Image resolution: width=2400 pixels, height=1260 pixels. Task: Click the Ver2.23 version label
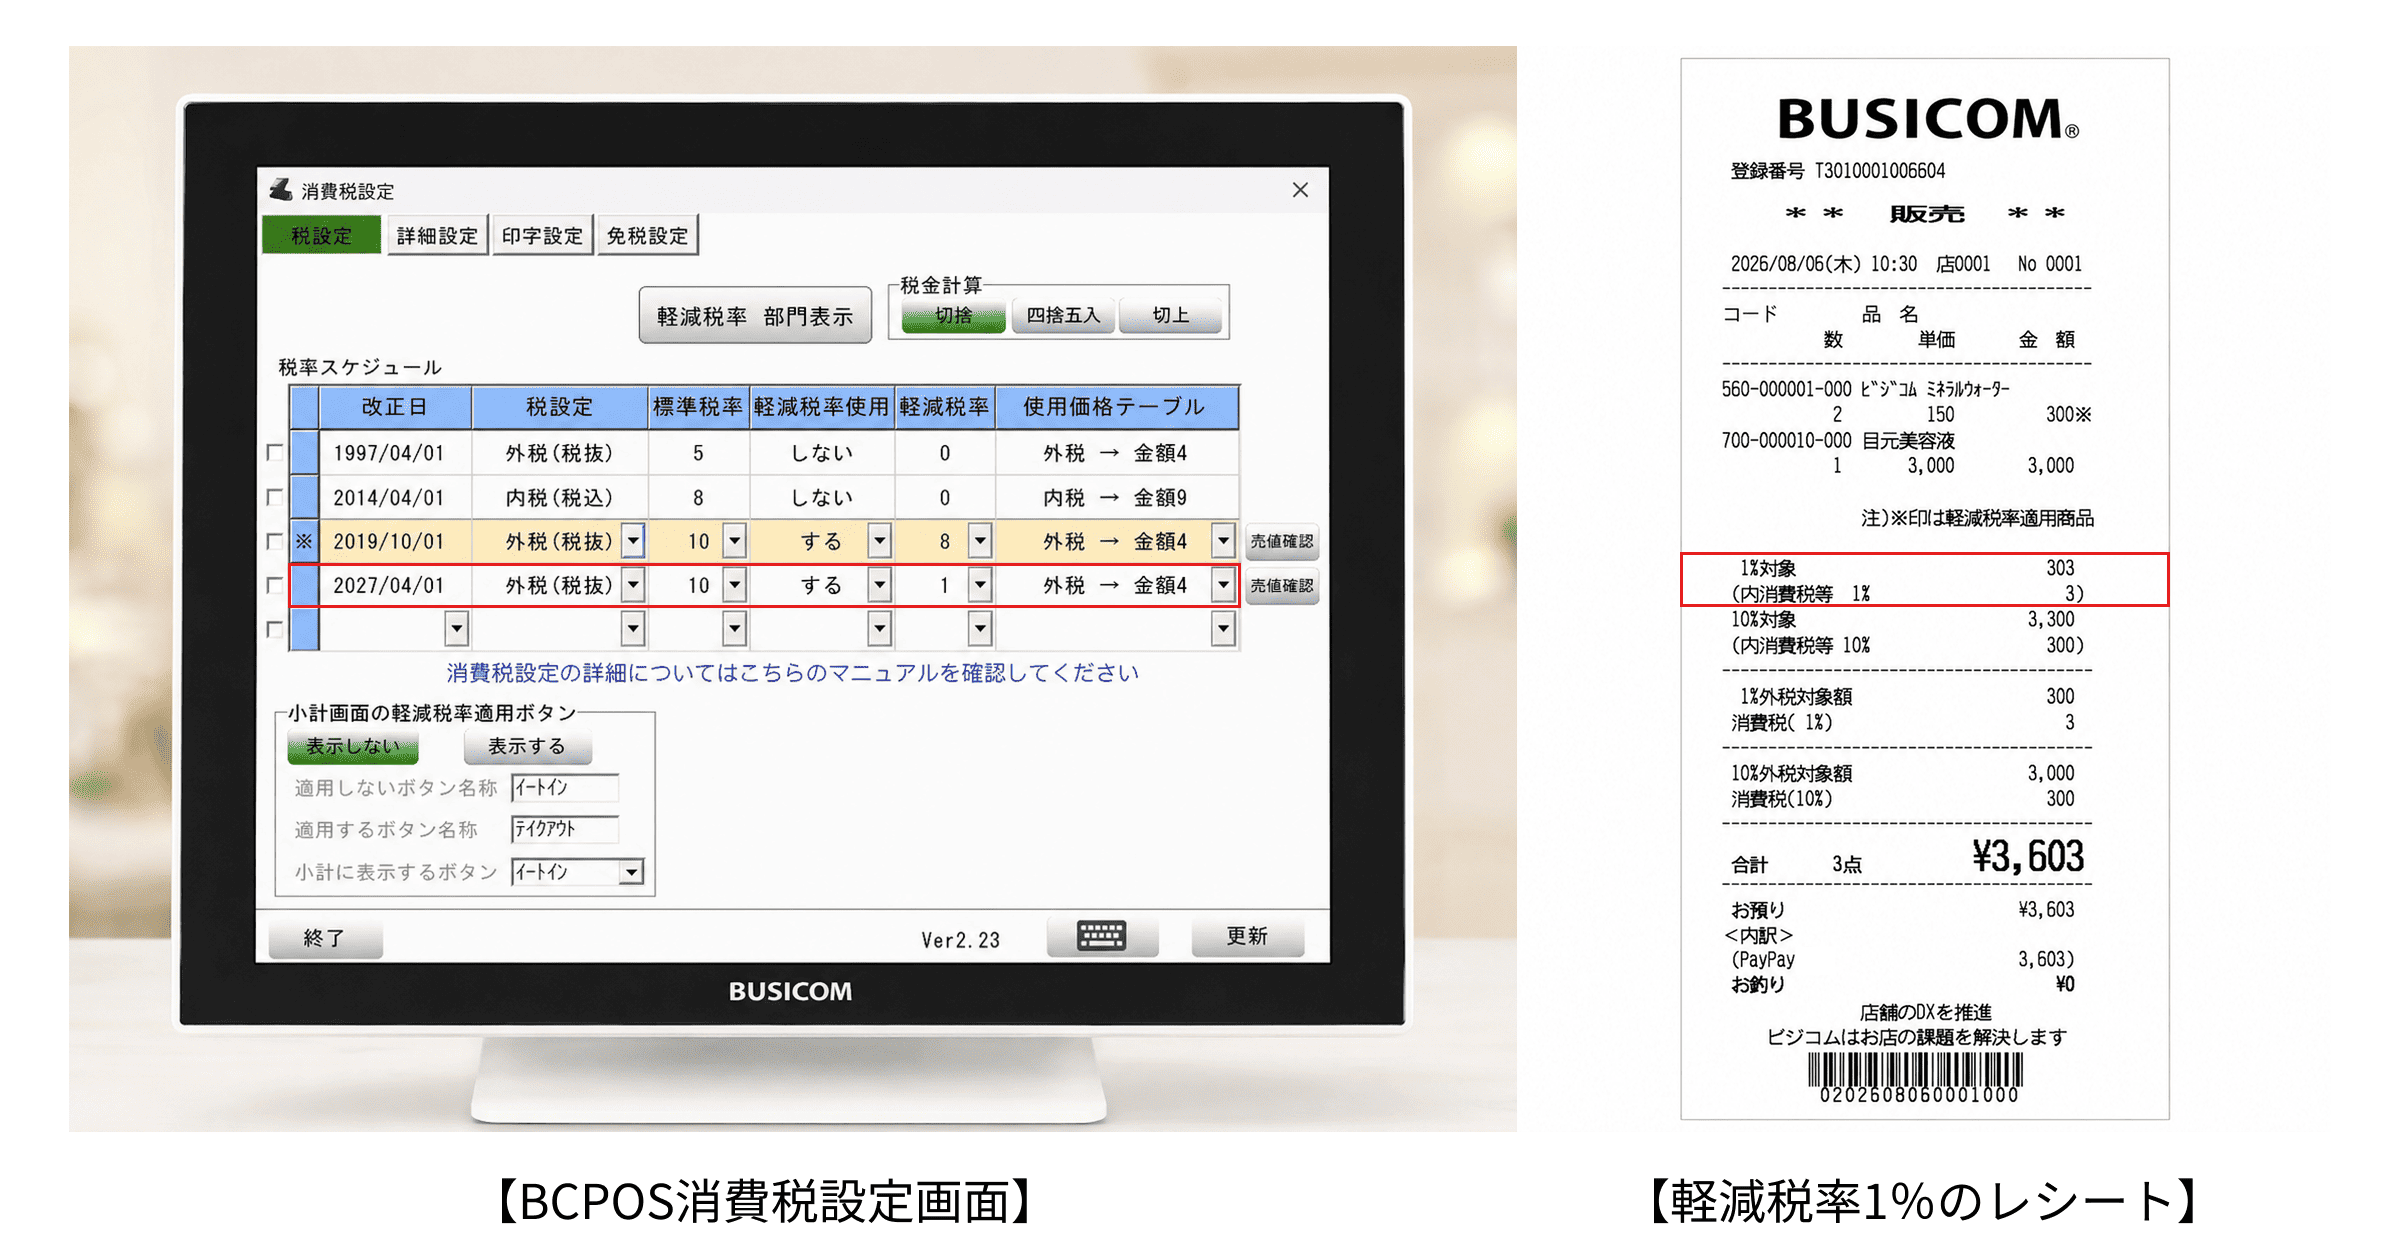pos(960,940)
